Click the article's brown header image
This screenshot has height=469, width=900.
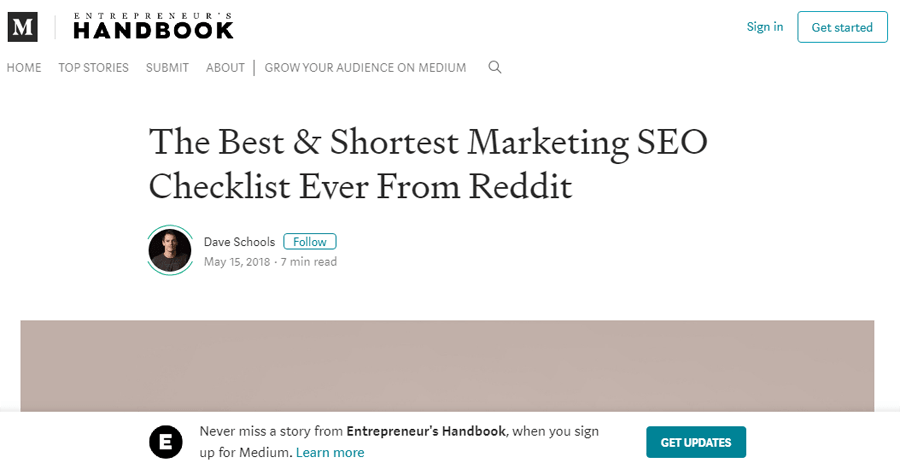[x=447, y=366]
